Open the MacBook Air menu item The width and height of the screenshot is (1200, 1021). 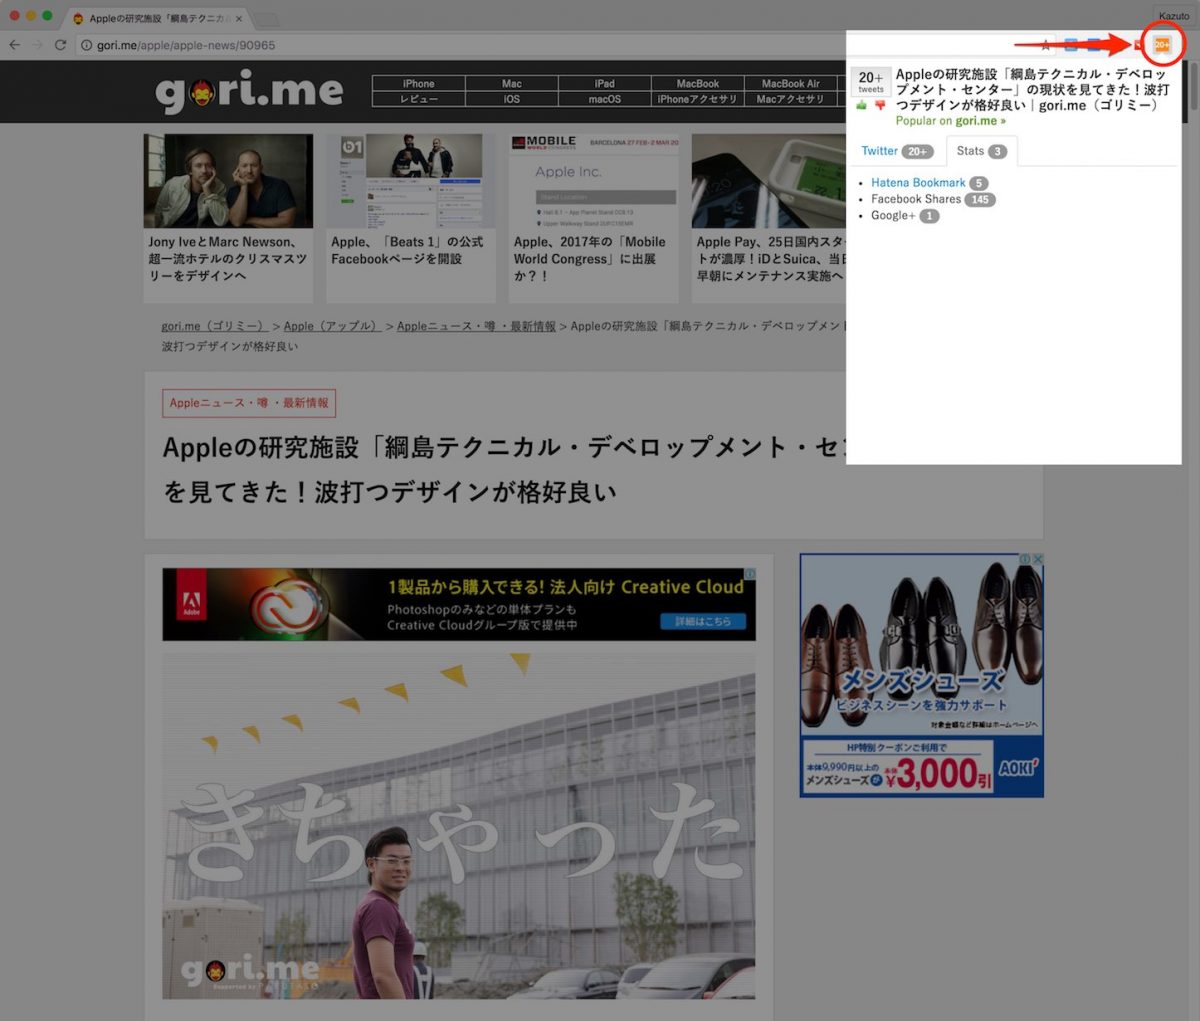point(793,83)
